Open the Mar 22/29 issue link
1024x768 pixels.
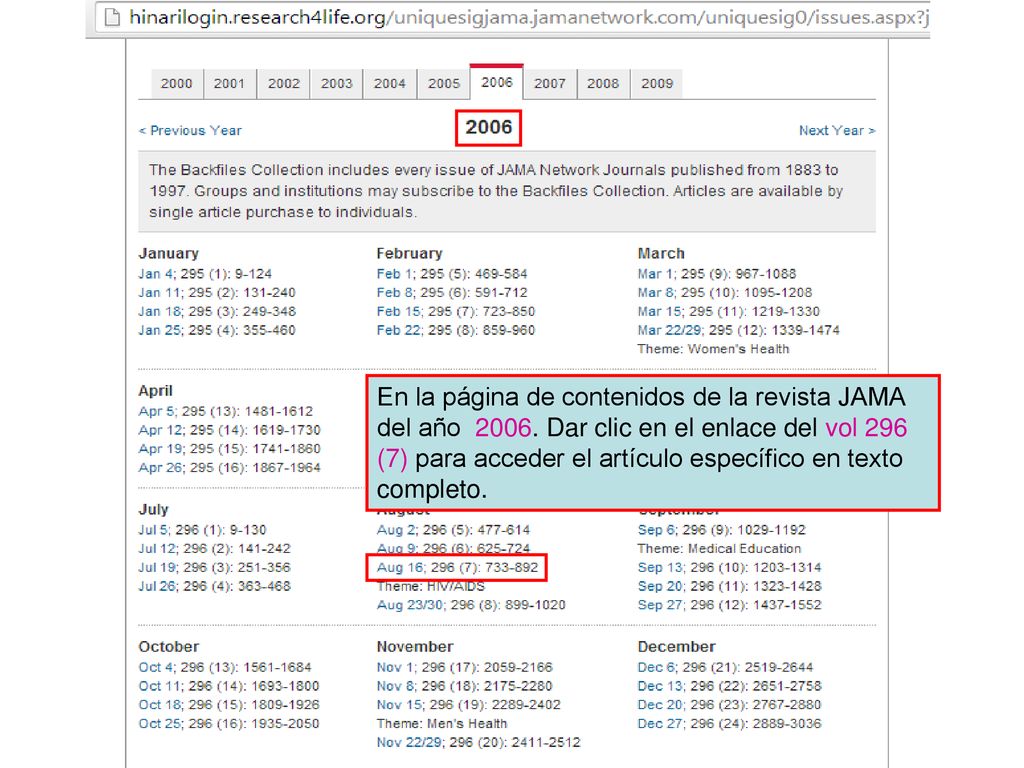(x=670, y=331)
